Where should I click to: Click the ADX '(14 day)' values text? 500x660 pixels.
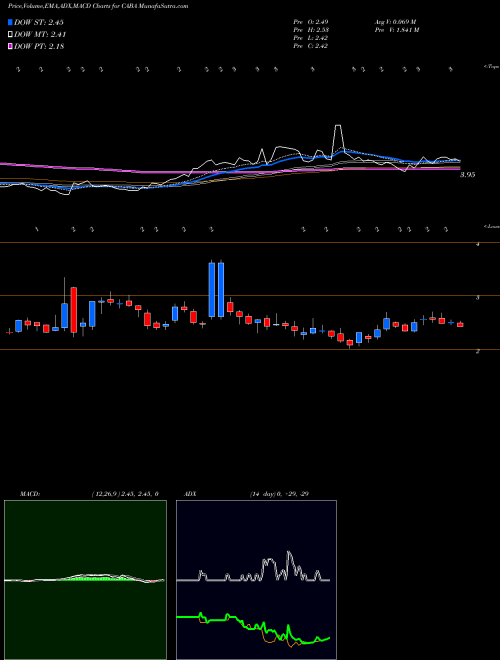tap(279, 494)
